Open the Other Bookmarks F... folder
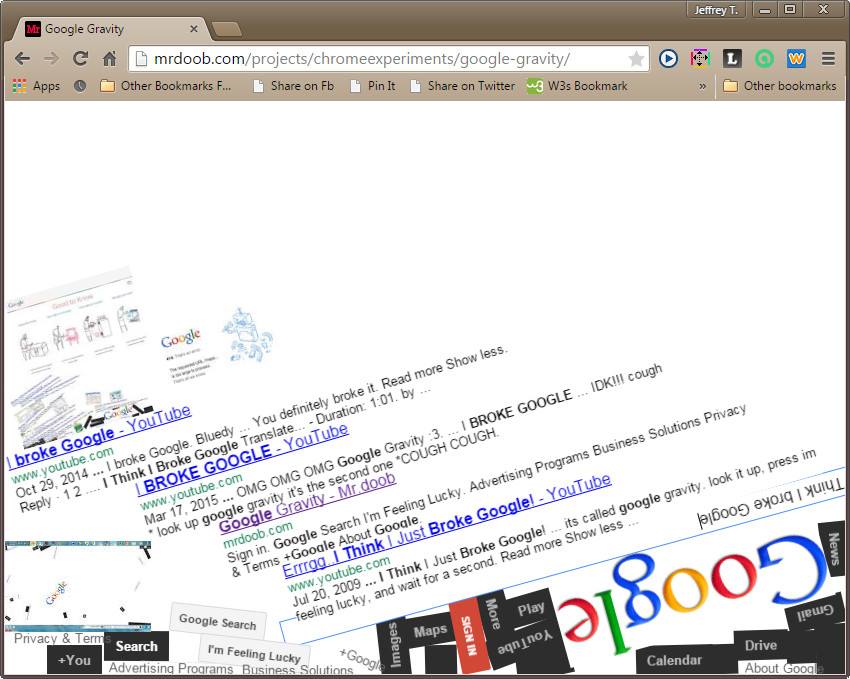The width and height of the screenshot is (850, 679). [x=166, y=86]
